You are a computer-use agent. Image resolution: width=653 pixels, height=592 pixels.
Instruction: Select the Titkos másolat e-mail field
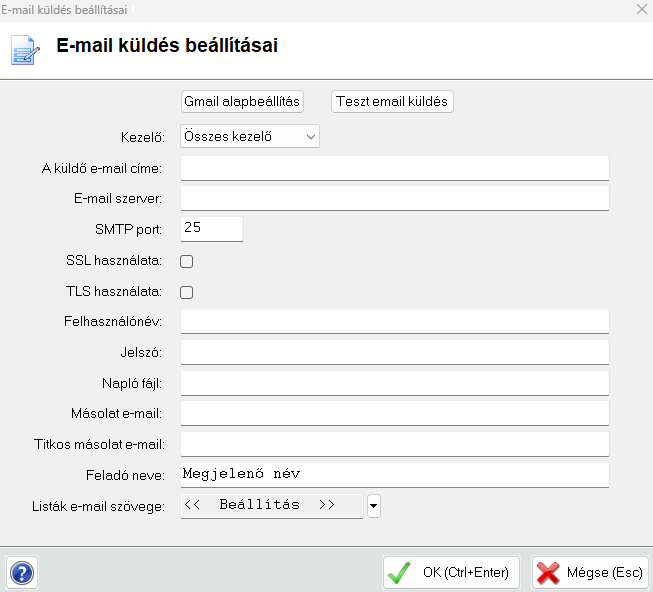click(394, 444)
